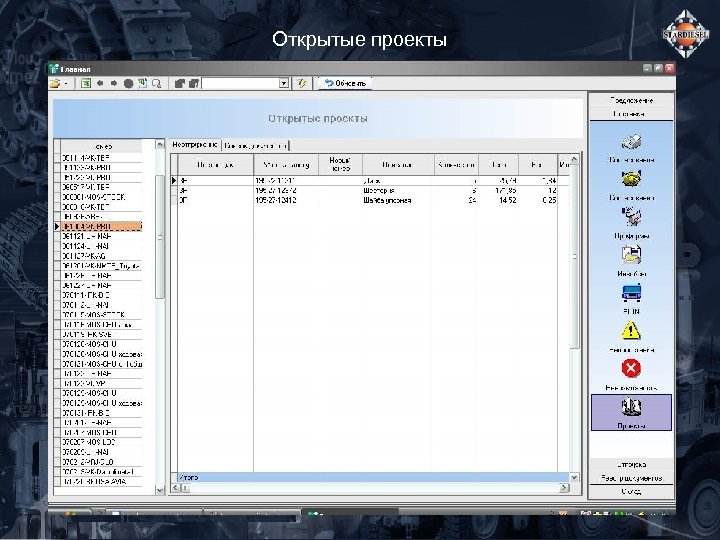The width and height of the screenshot is (720, 540).
Task: Switch to the inactive second tab above table
Action: (255, 146)
